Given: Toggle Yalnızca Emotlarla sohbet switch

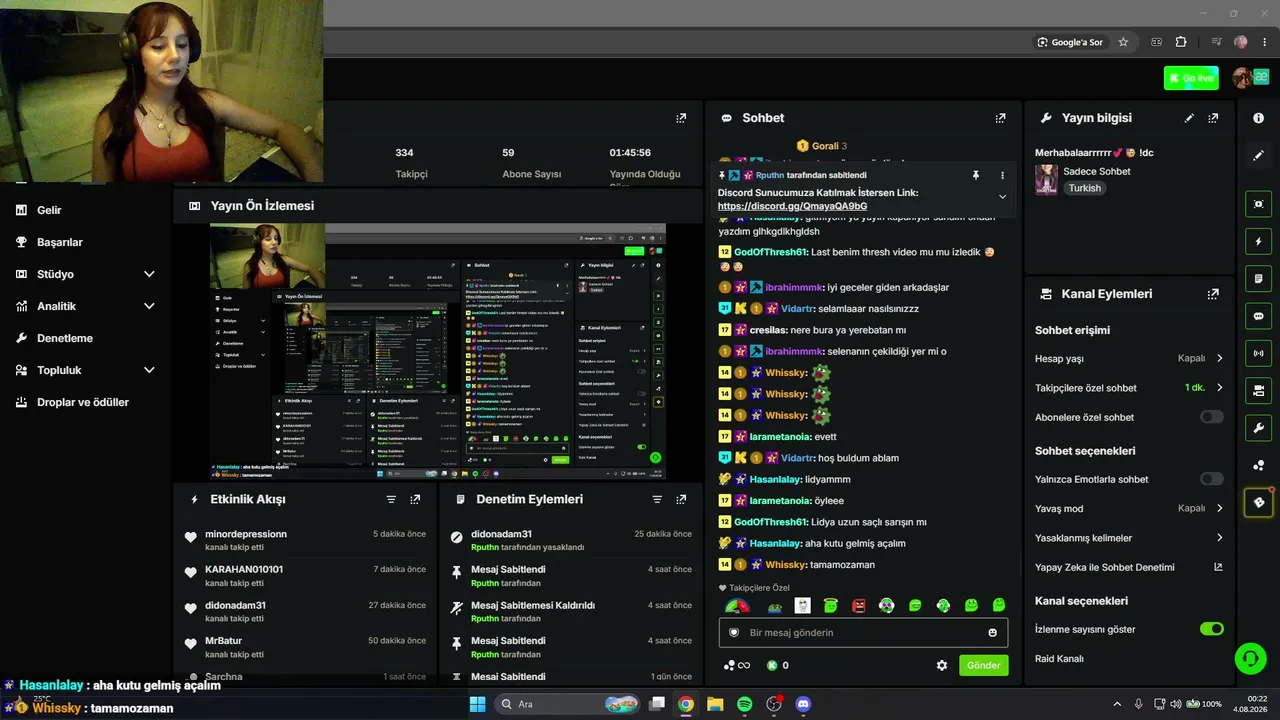Looking at the screenshot, I should click(x=1211, y=479).
